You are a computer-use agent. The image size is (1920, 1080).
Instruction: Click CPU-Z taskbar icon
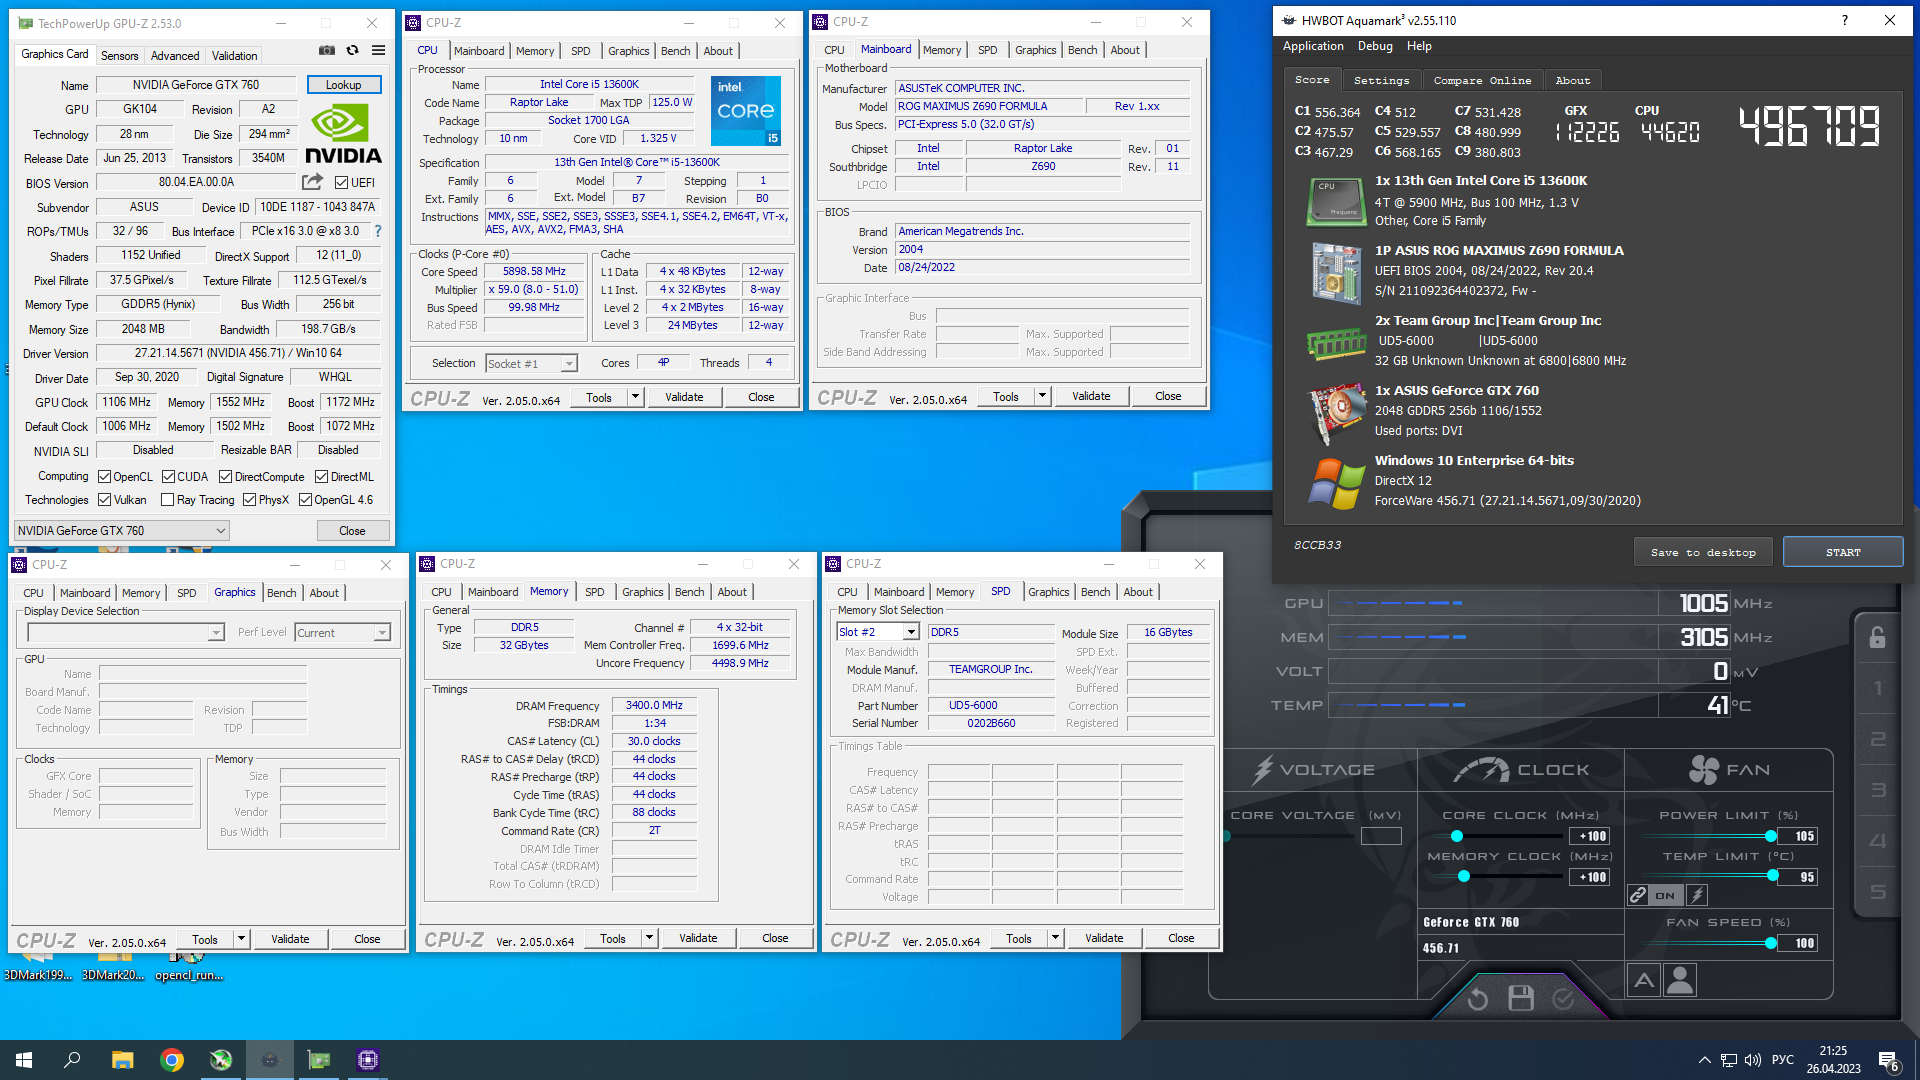[367, 1060]
